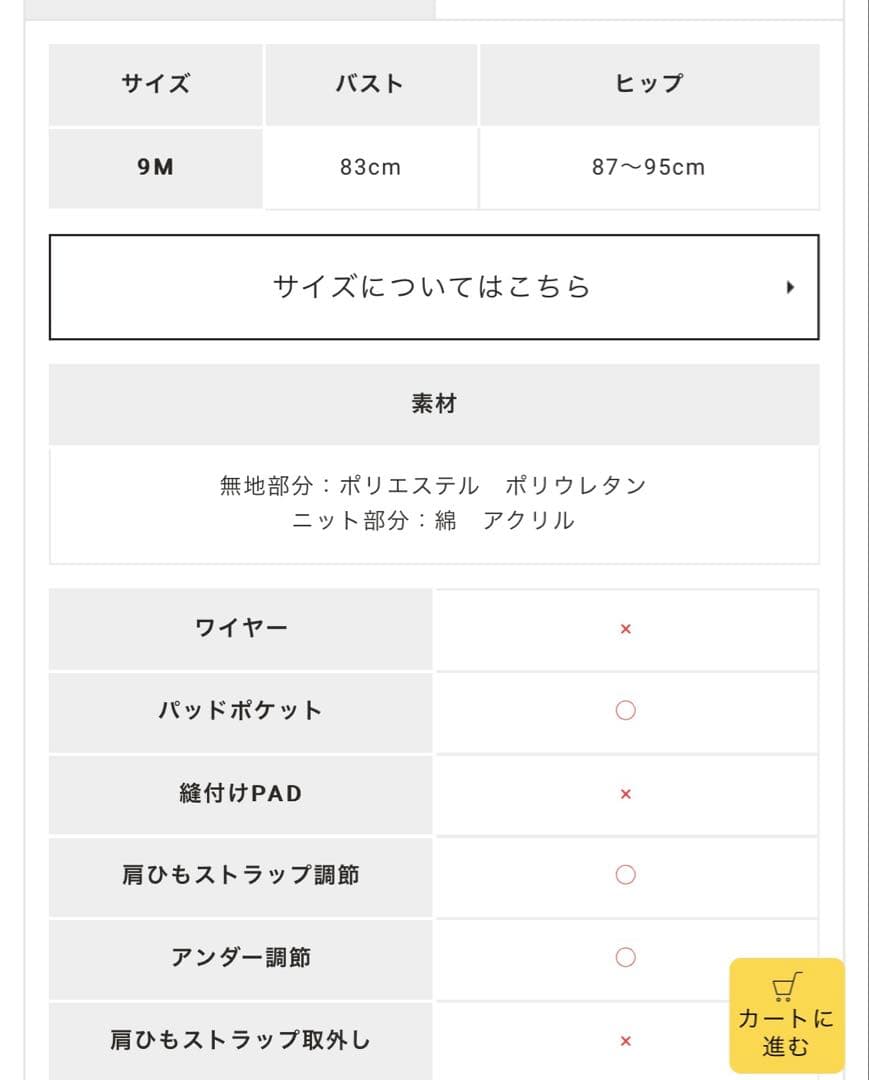
Task: Select the 87〜95cm hip value
Action: (x=649, y=167)
